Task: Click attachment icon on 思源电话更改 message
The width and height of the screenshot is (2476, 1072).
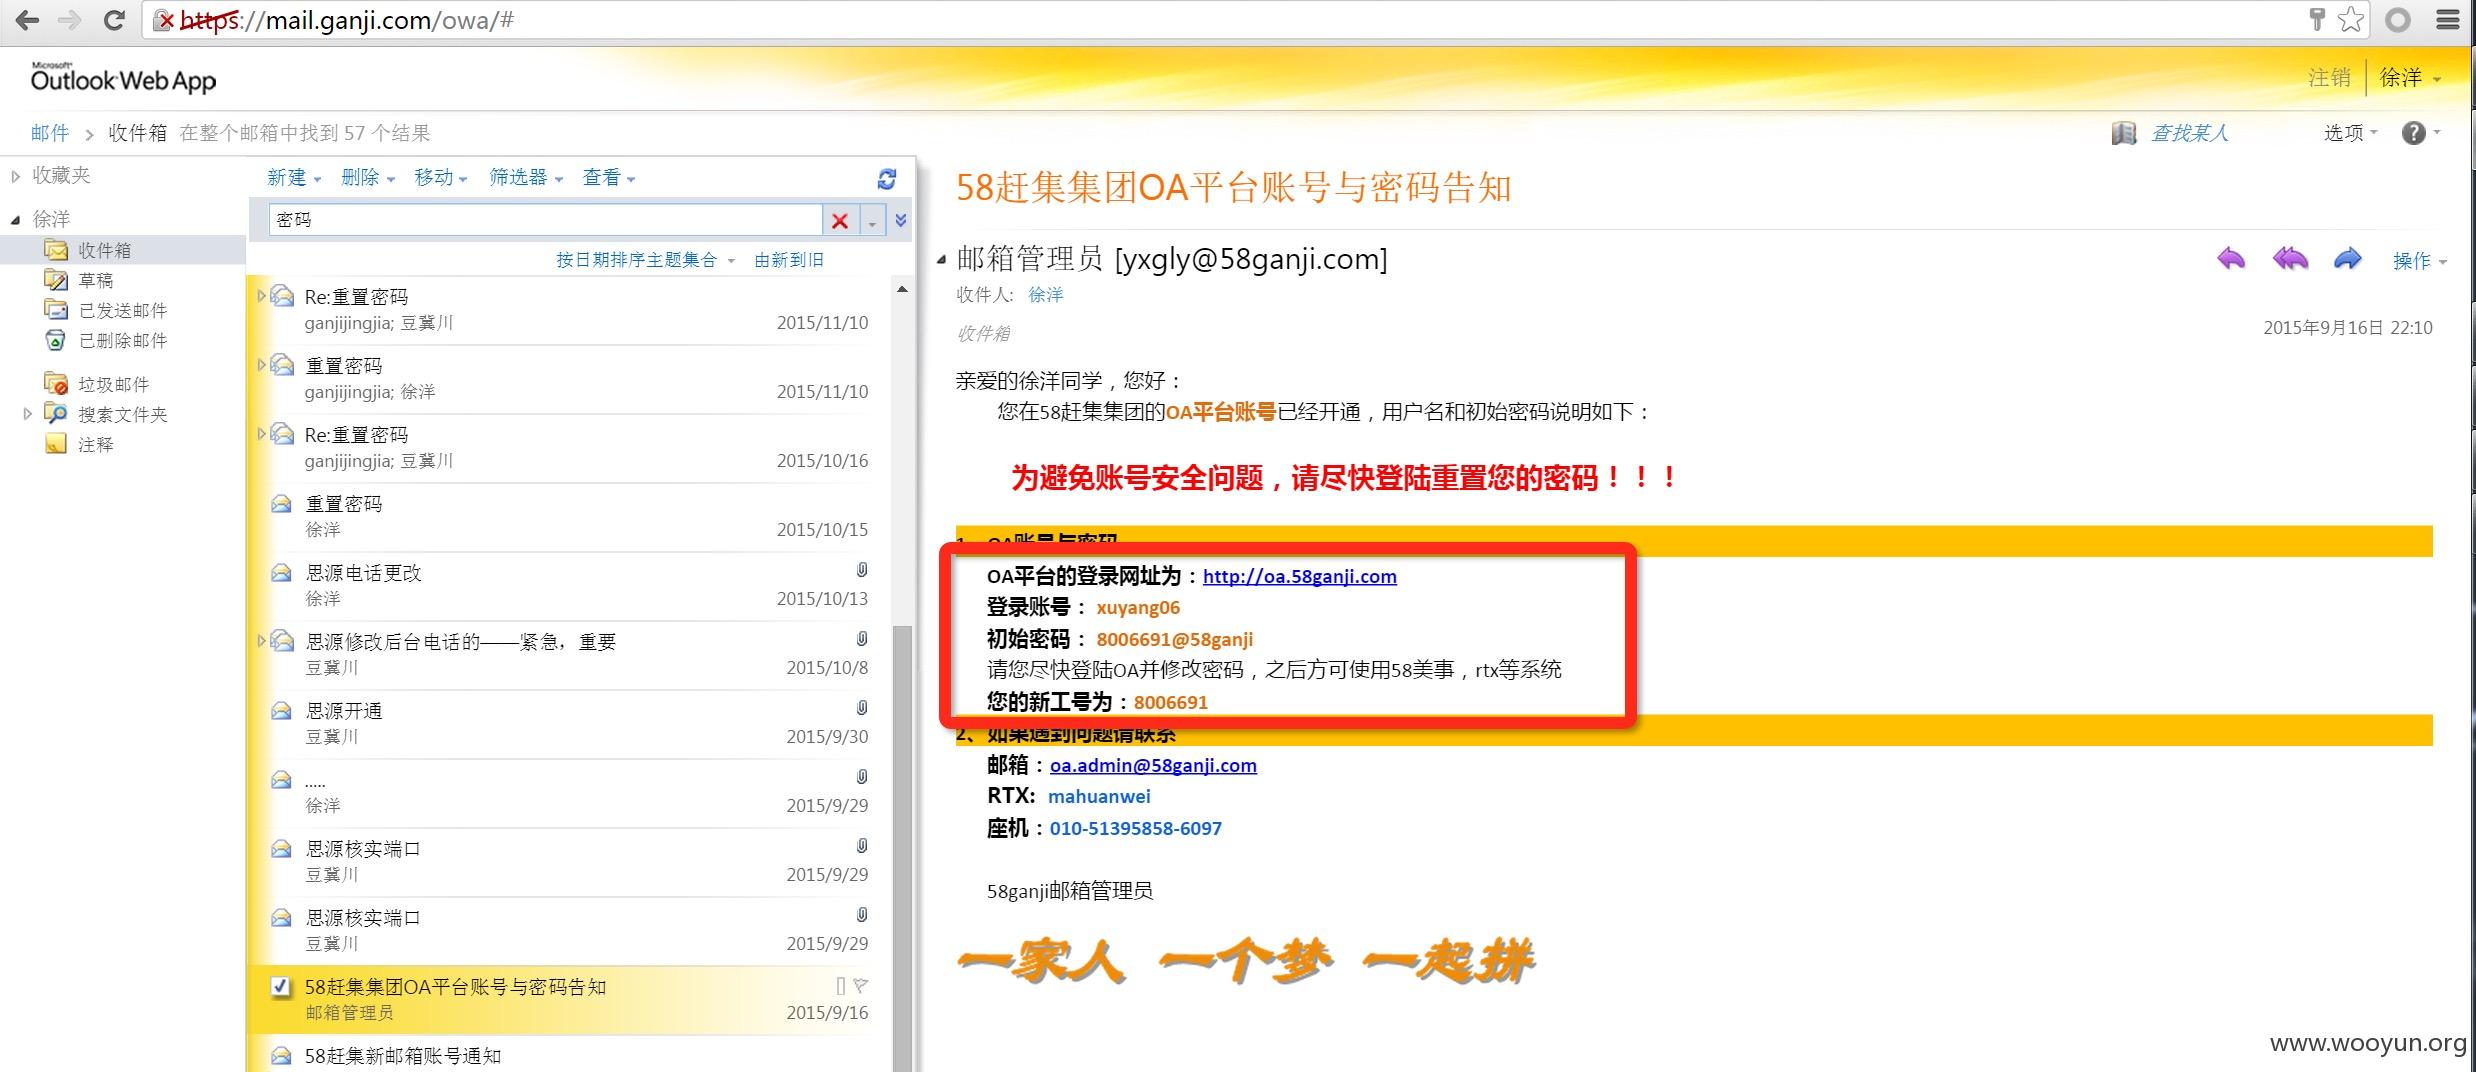Action: pyautogui.click(x=861, y=570)
